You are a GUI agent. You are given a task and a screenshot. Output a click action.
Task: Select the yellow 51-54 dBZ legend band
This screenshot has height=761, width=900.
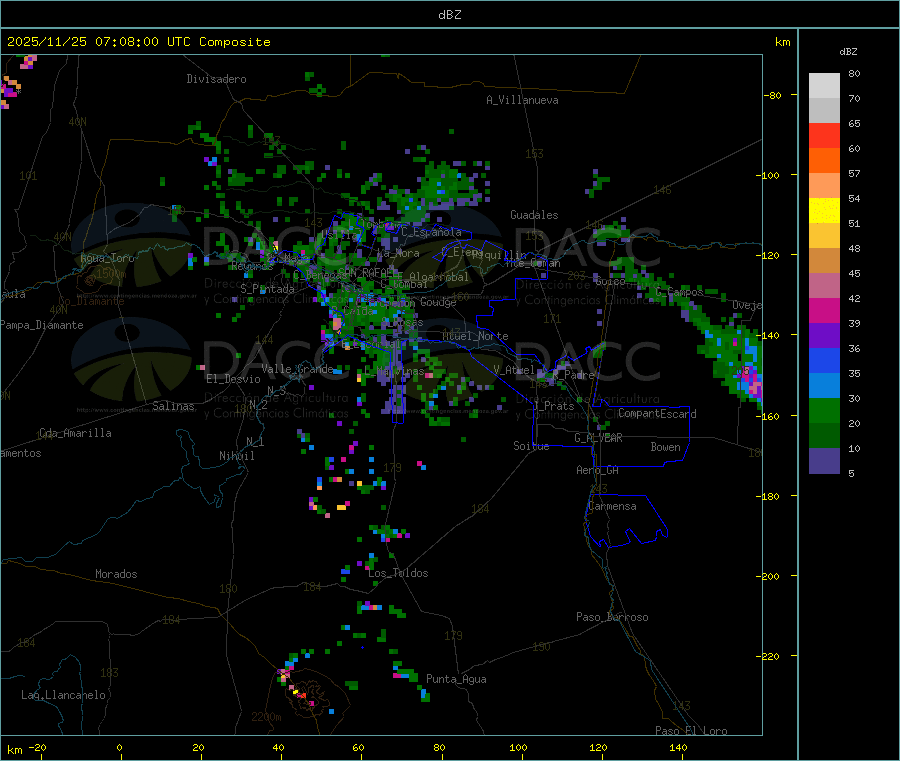(824, 211)
